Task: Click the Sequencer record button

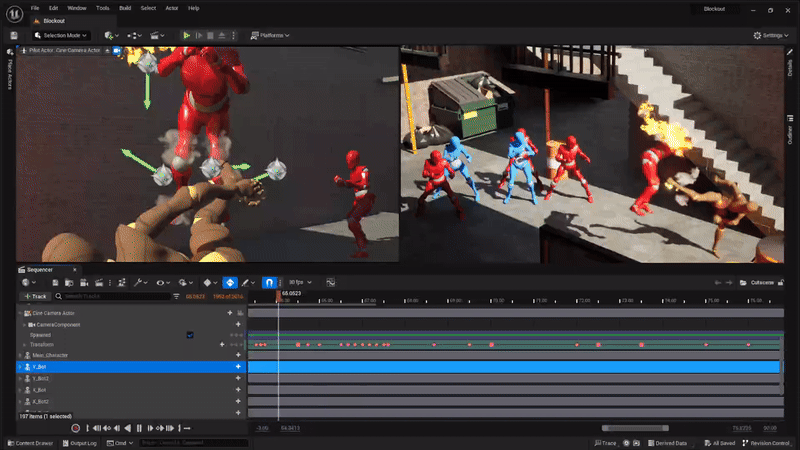Action: (75, 428)
